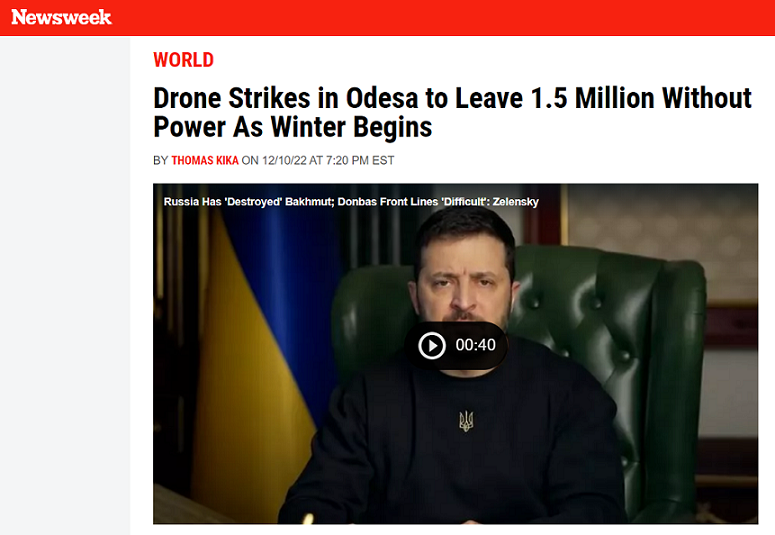Click the 12/10/22 publication date
Screen dimensions: 775x535
click(x=284, y=161)
